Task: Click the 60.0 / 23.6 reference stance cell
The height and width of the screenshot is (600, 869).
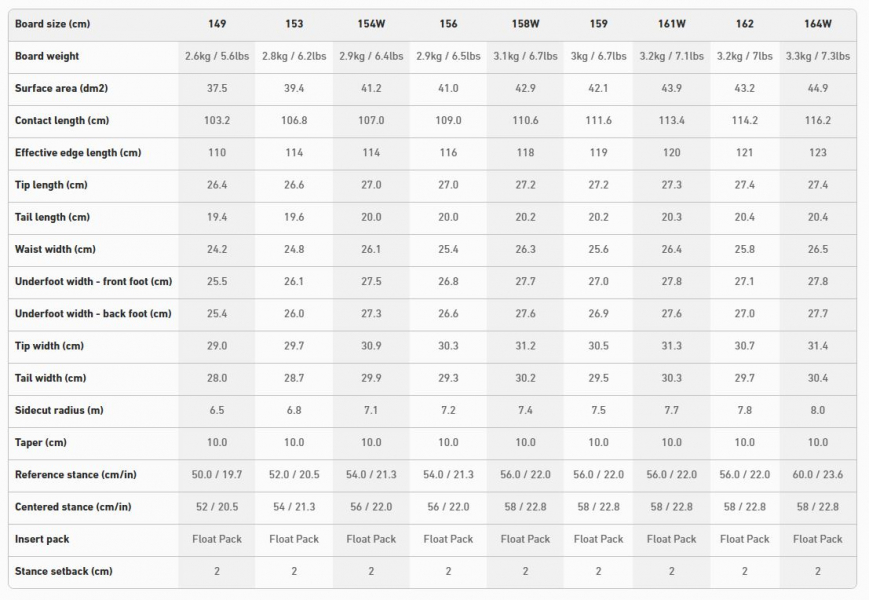Action: point(817,475)
